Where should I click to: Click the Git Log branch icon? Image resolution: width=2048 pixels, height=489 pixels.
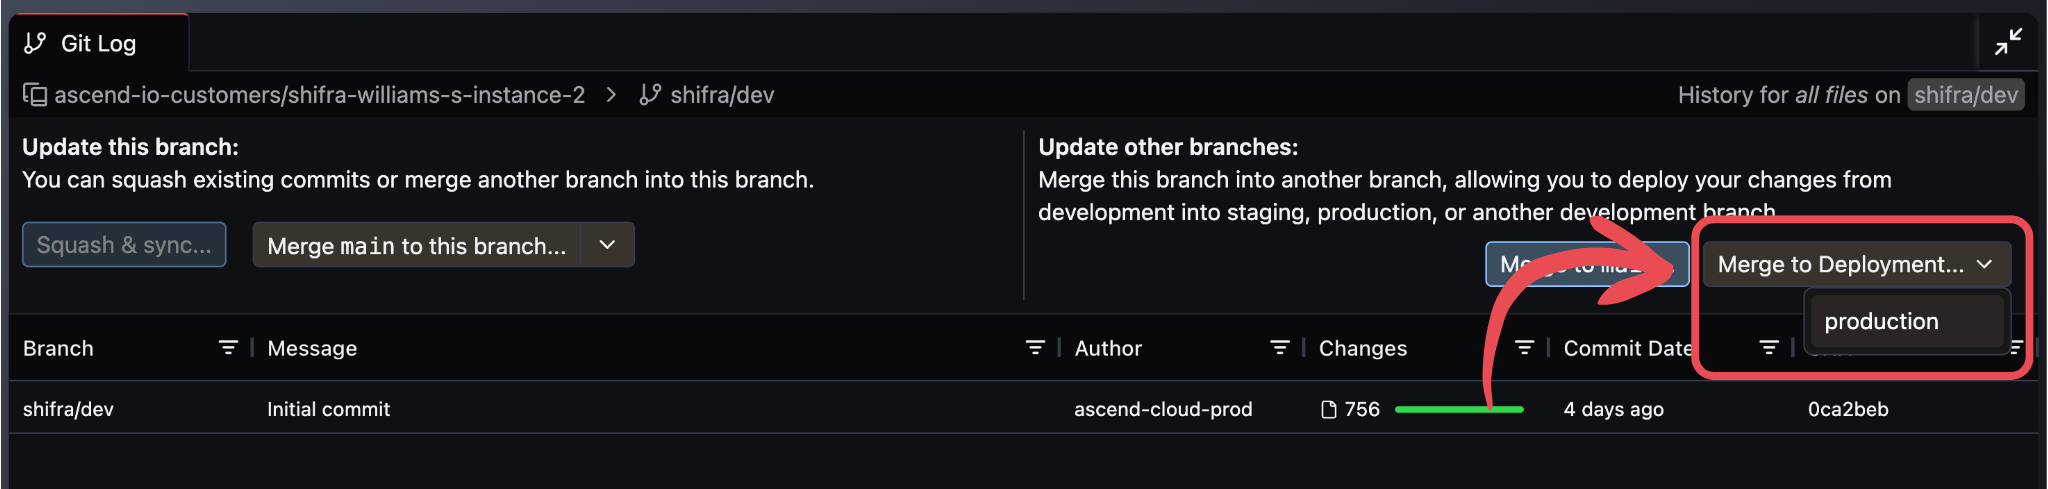tap(35, 43)
